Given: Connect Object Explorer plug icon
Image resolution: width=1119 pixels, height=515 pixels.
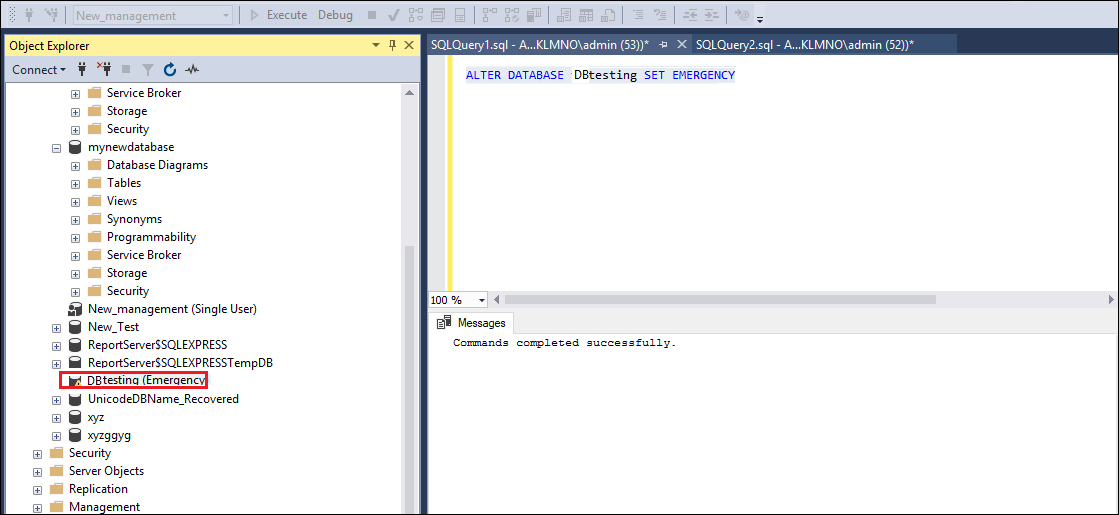Looking at the screenshot, I should click(x=82, y=69).
